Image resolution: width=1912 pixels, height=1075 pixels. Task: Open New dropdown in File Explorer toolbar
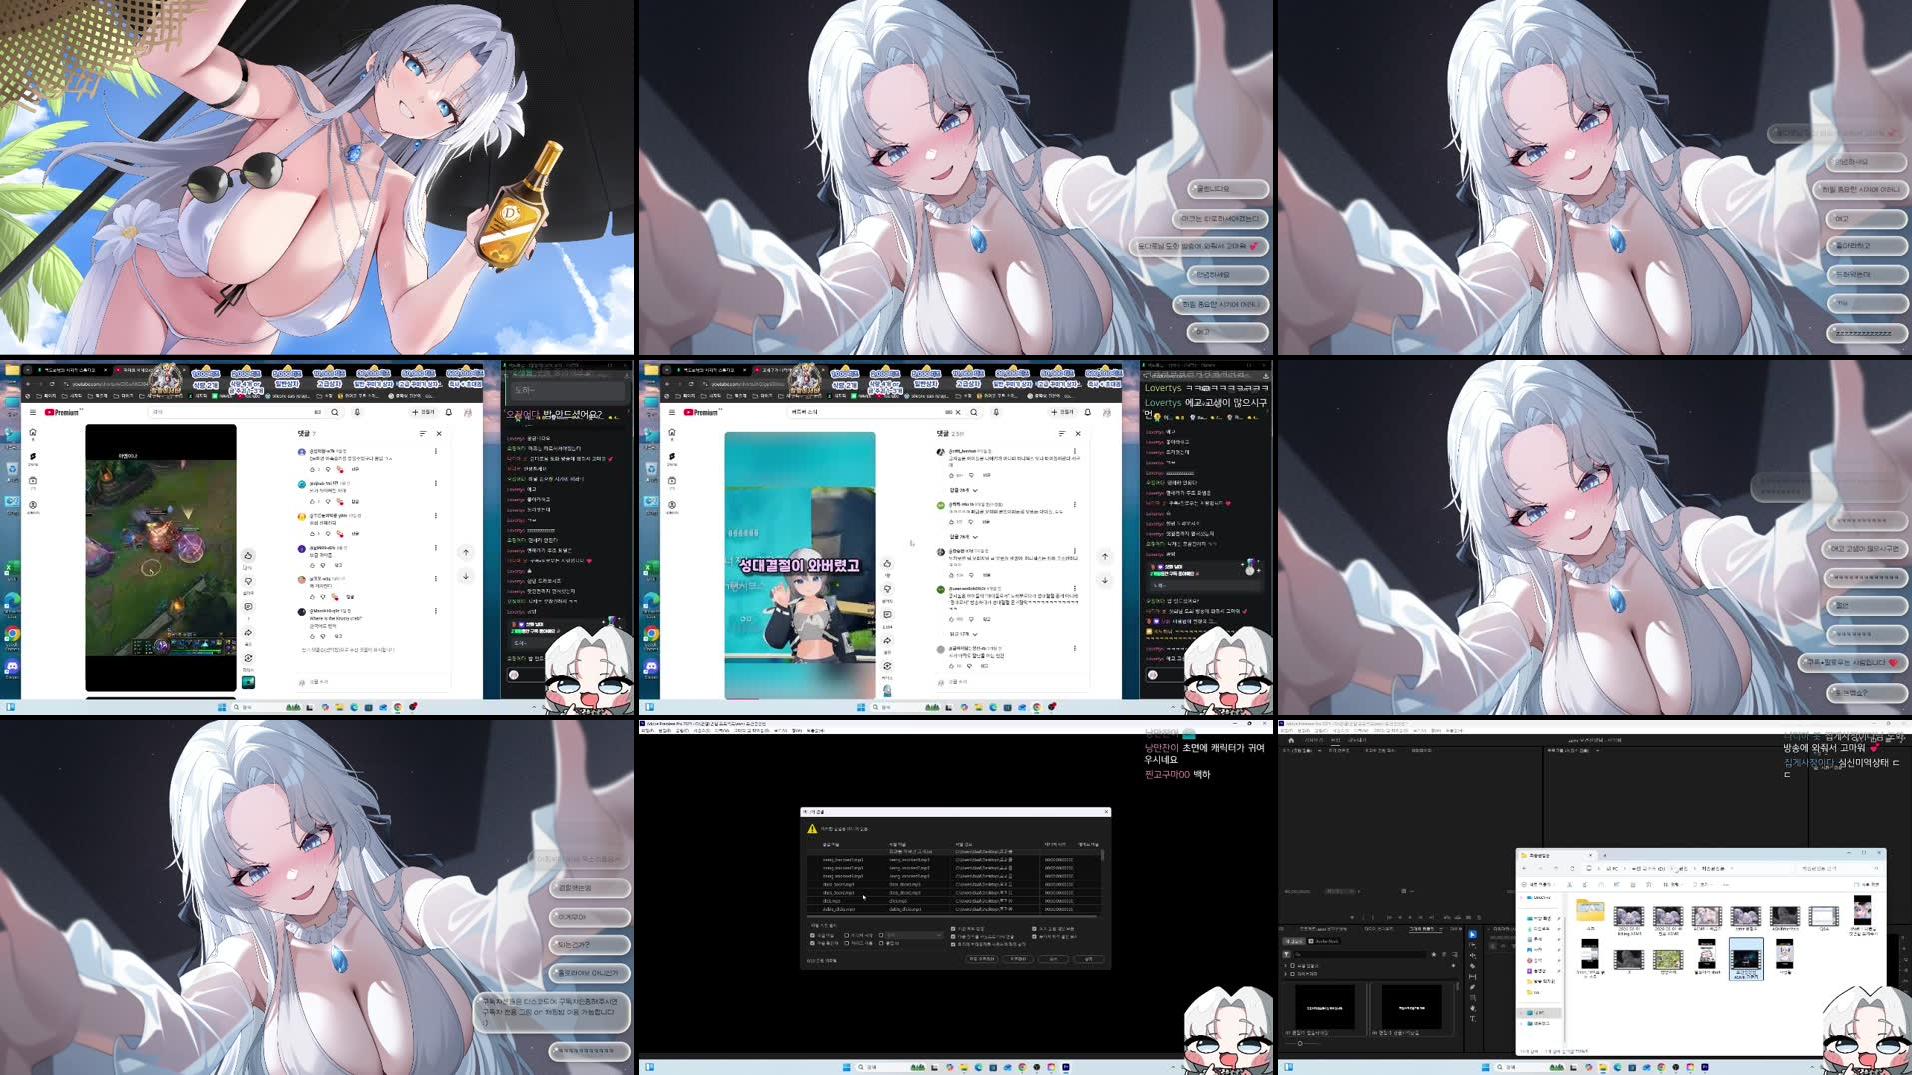[1539, 884]
